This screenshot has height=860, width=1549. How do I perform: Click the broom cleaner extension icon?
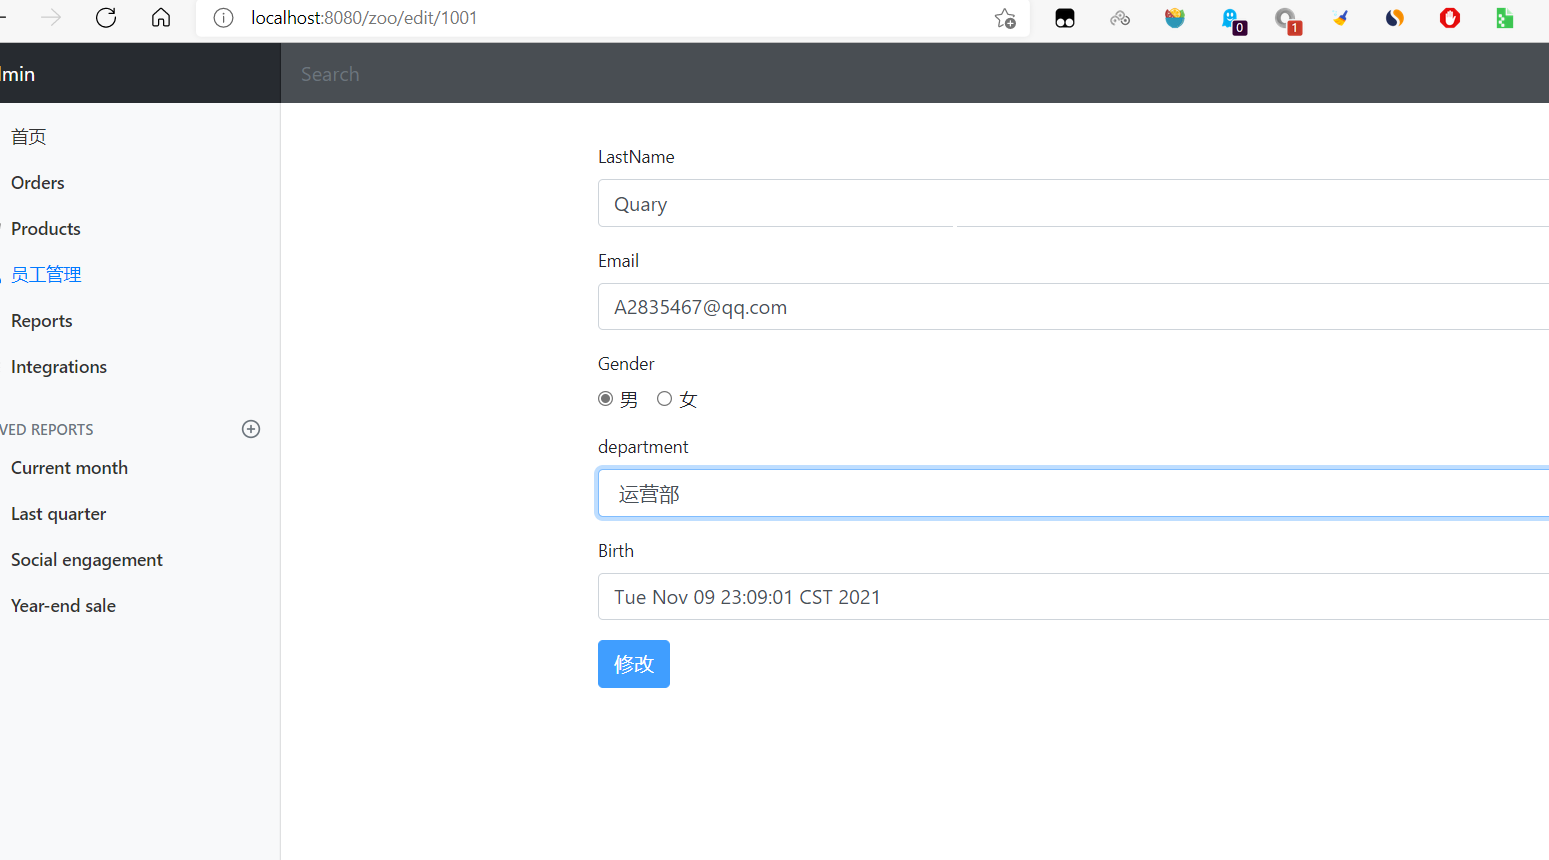point(1340,18)
